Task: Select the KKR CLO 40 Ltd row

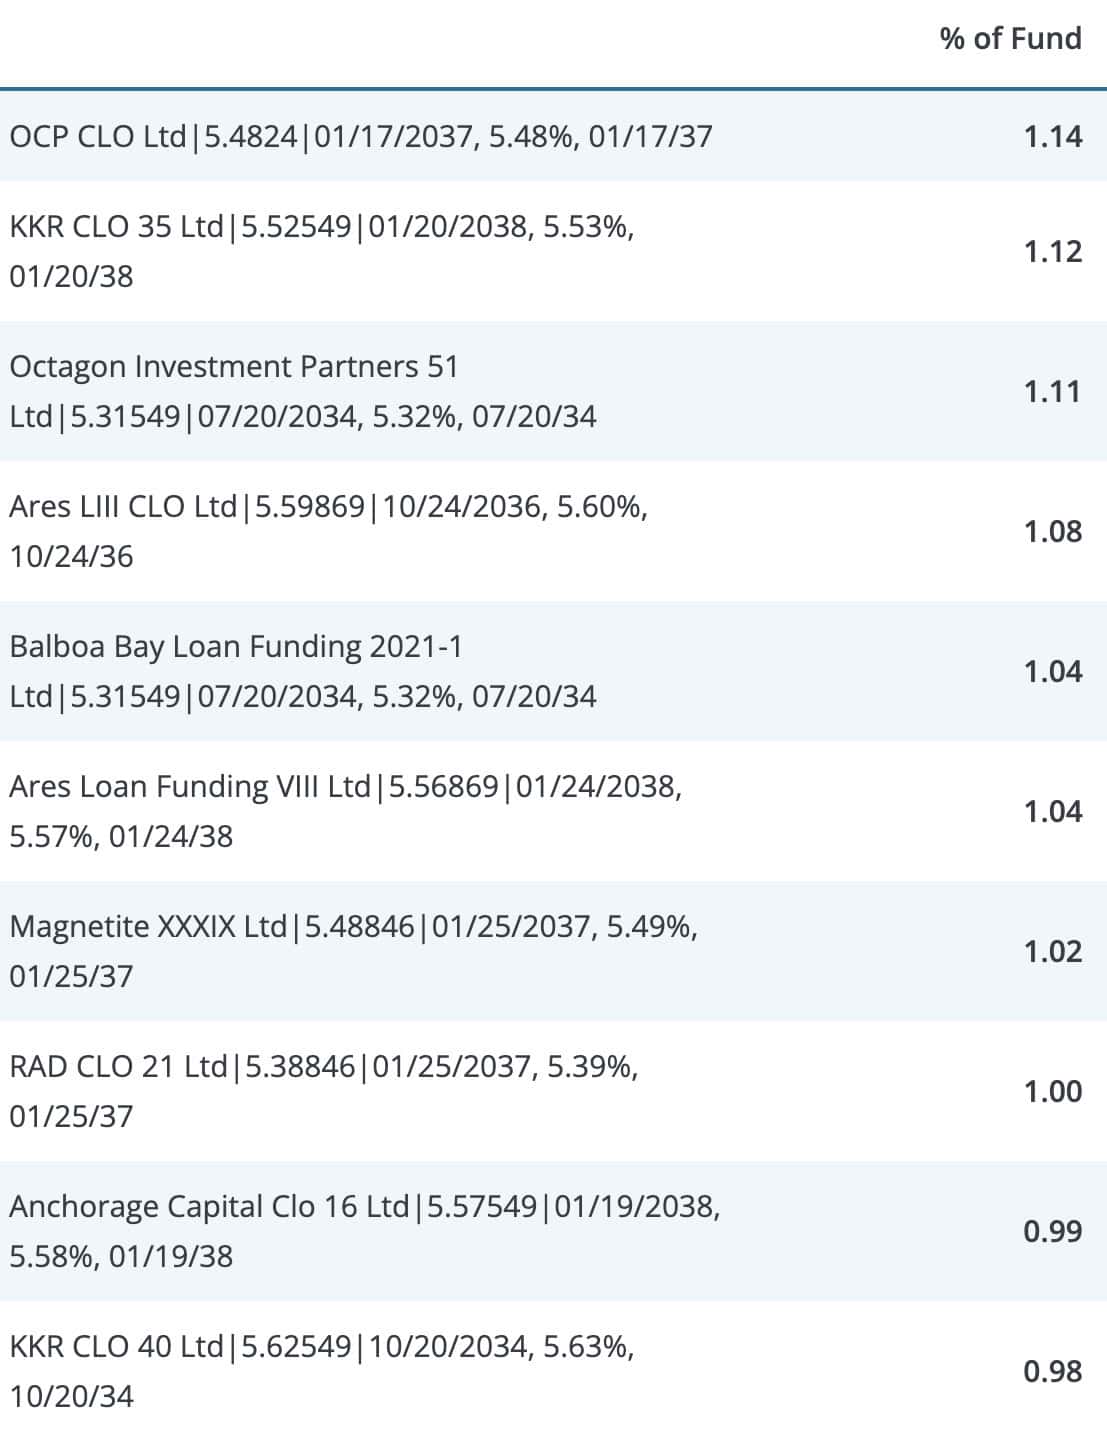Action: click(553, 1371)
